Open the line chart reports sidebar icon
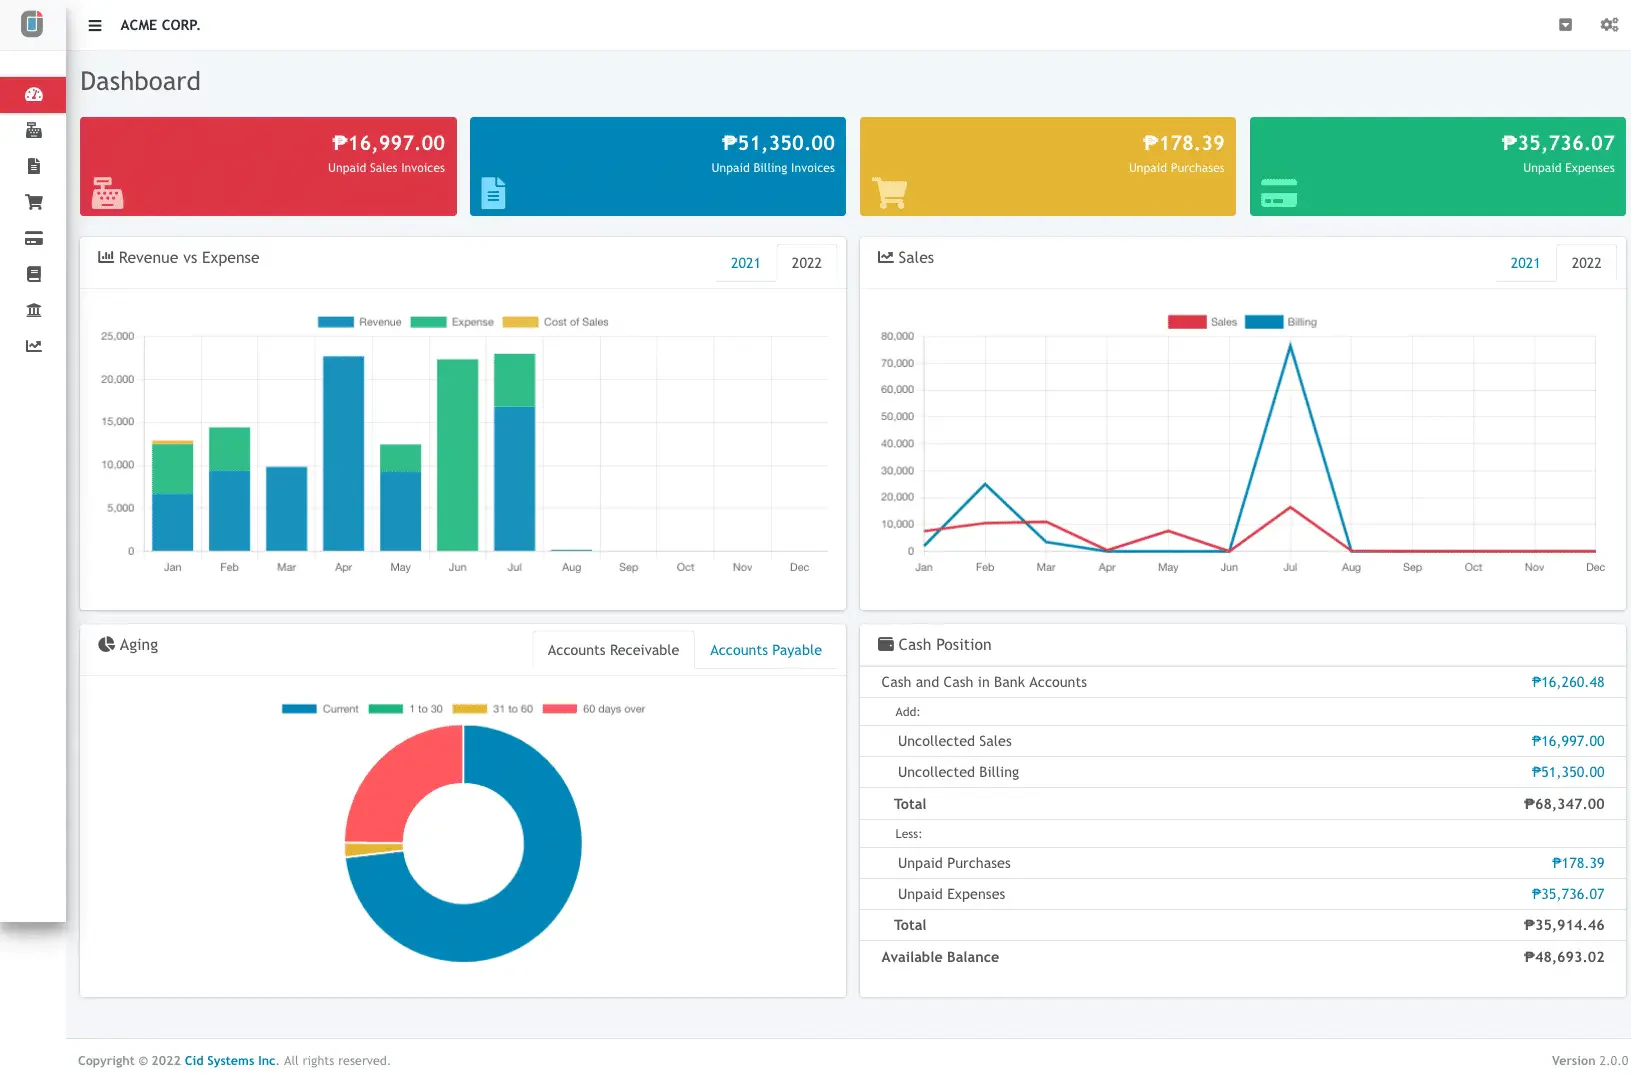This screenshot has height=1076, width=1631. tap(34, 346)
